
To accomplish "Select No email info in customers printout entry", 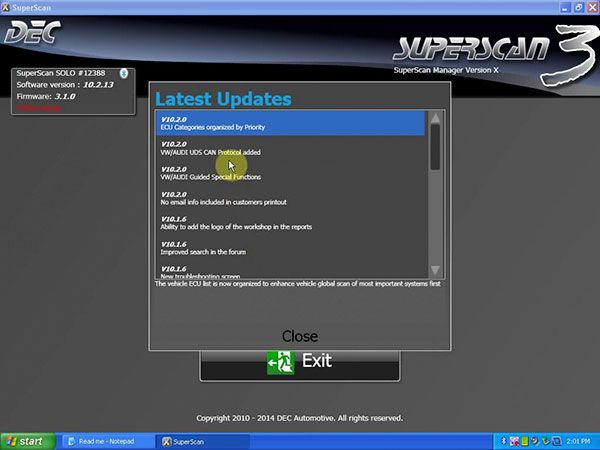I will pyautogui.click(x=290, y=198).
